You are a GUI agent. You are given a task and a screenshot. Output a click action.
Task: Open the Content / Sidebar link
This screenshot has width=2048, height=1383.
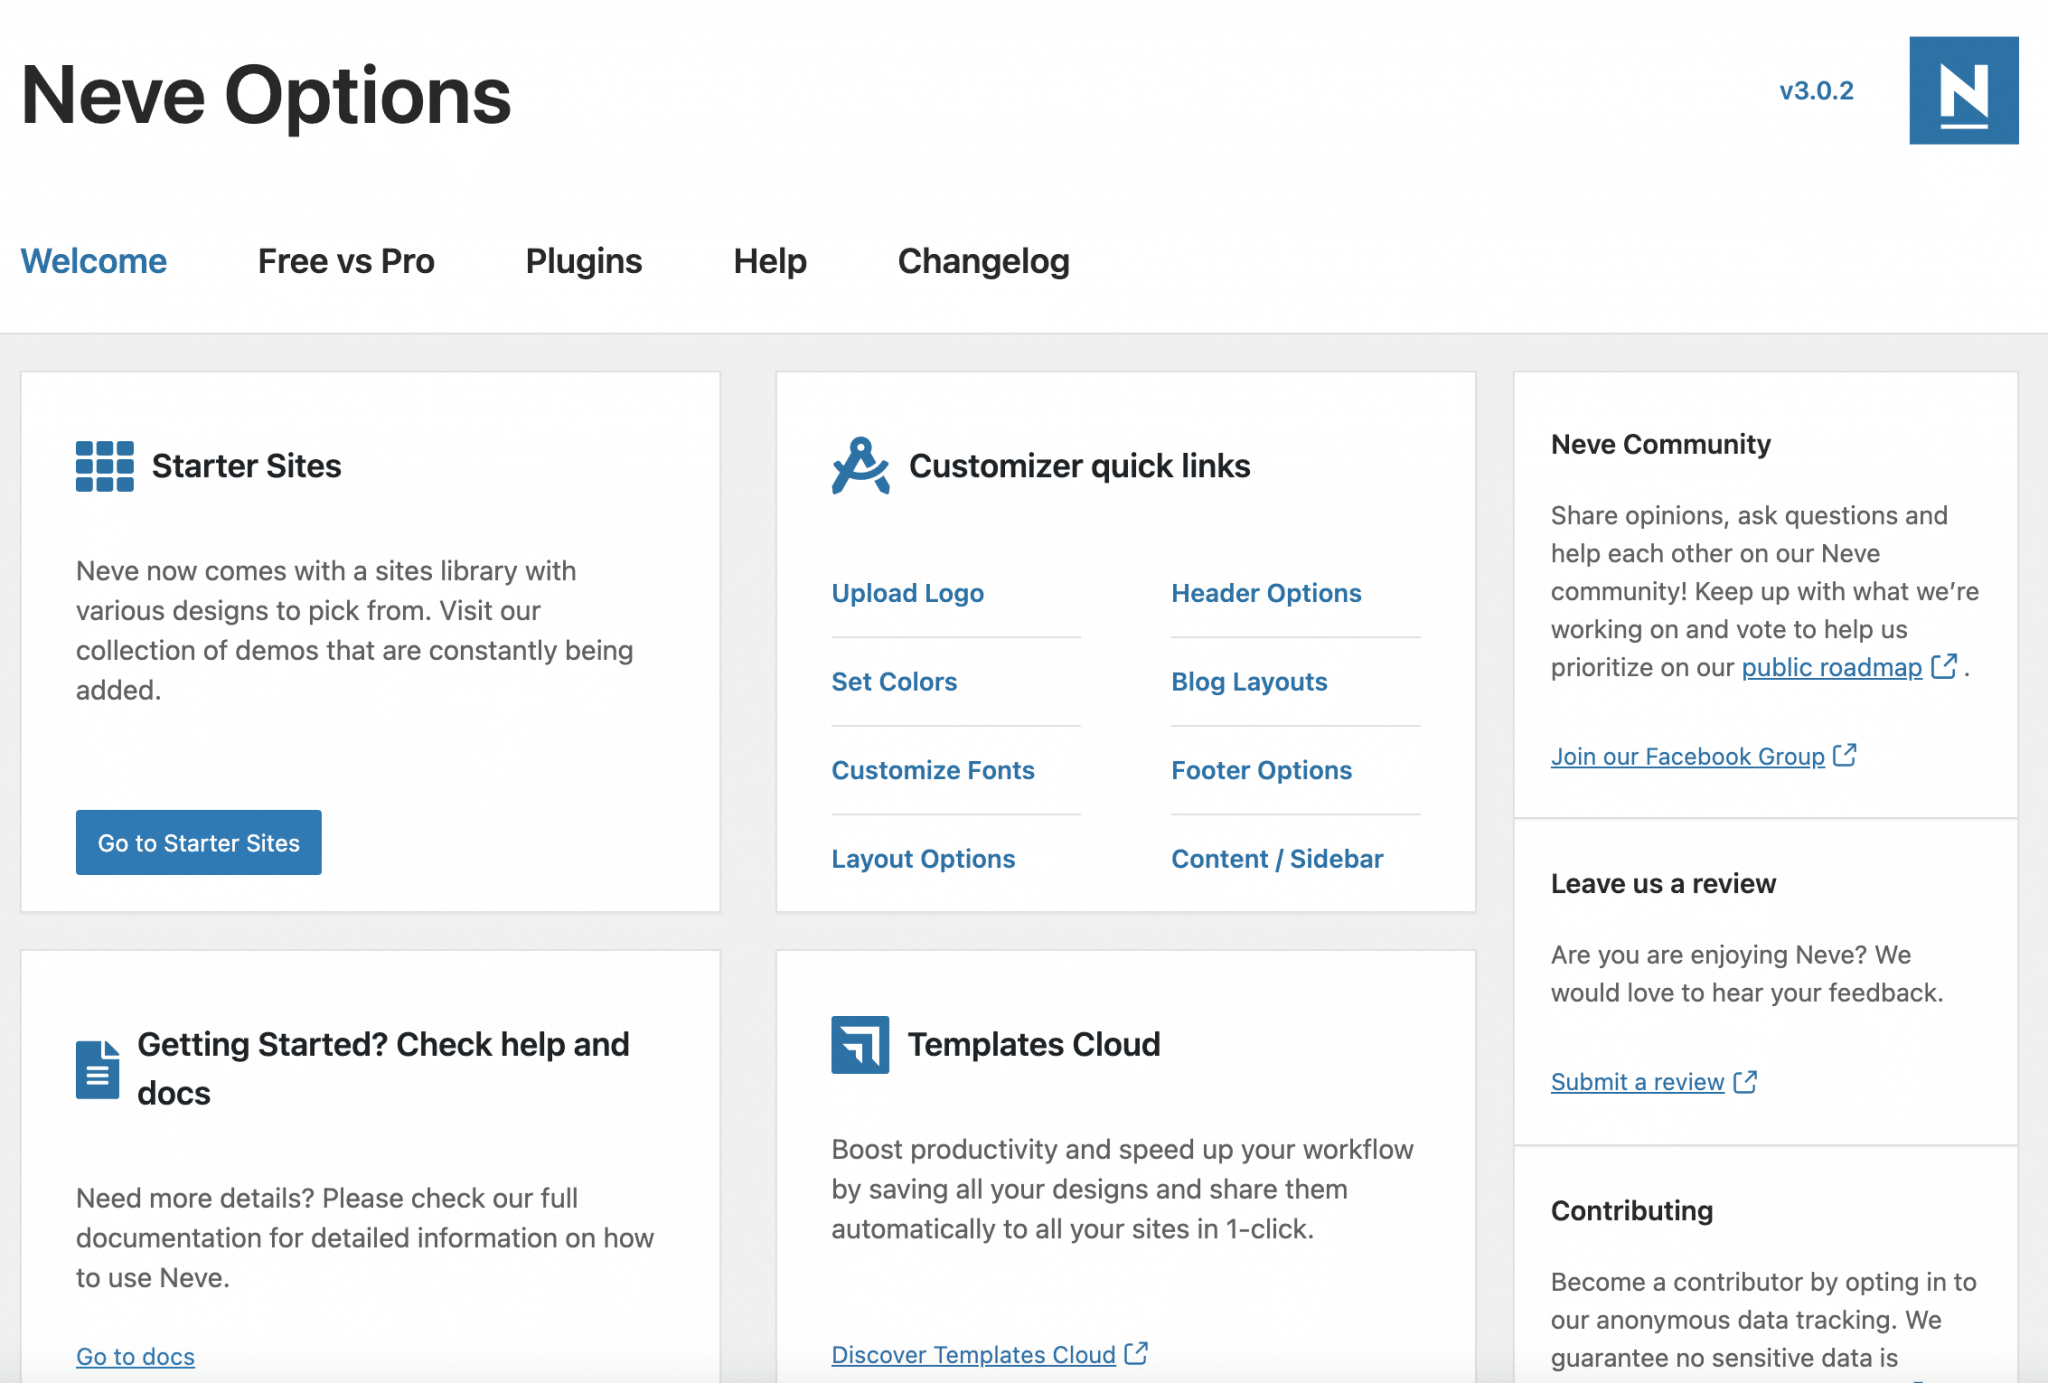(x=1277, y=859)
